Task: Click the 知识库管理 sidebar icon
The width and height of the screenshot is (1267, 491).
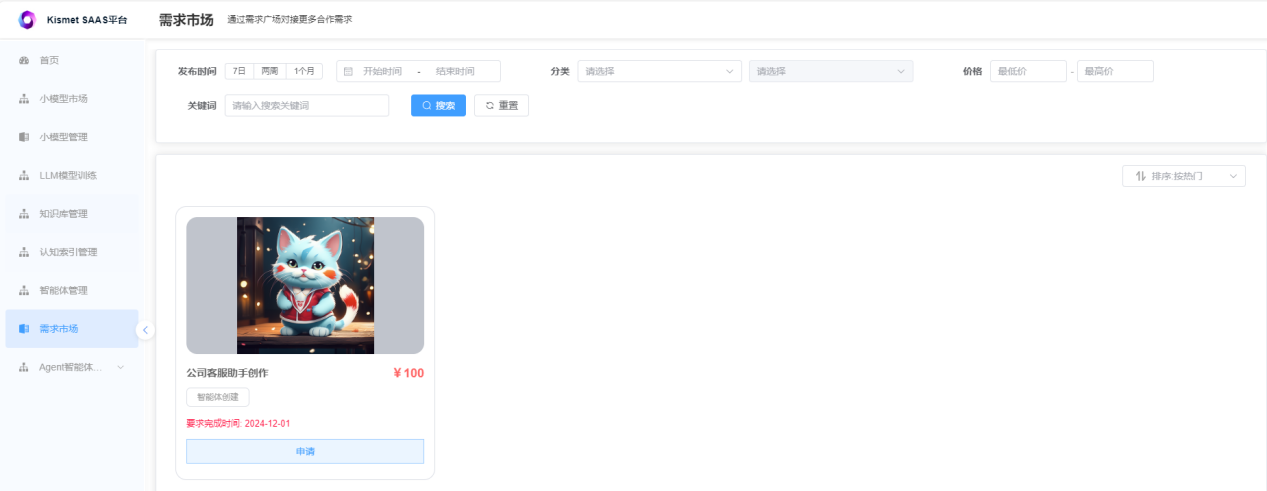Action: tap(24, 214)
